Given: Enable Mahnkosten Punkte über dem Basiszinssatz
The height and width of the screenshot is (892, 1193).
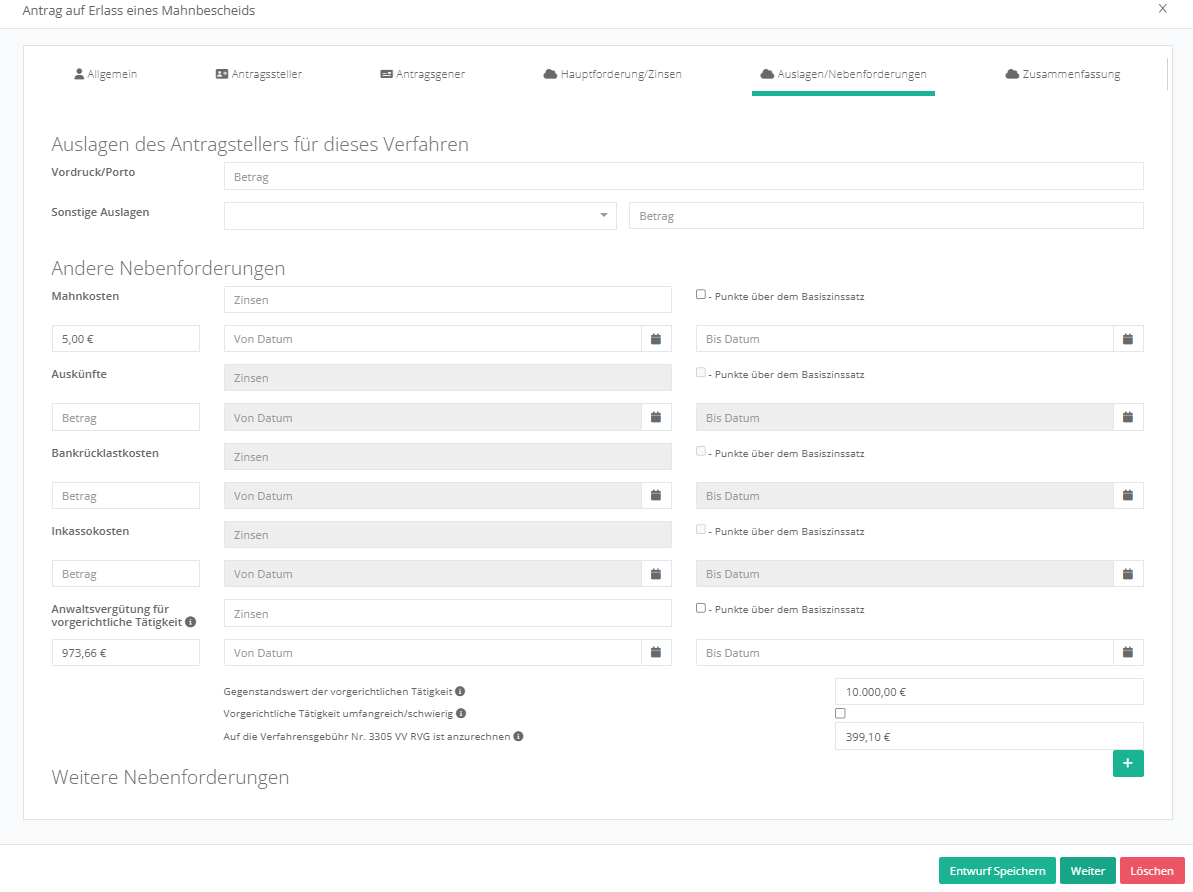Looking at the screenshot, I should point(701,295).
